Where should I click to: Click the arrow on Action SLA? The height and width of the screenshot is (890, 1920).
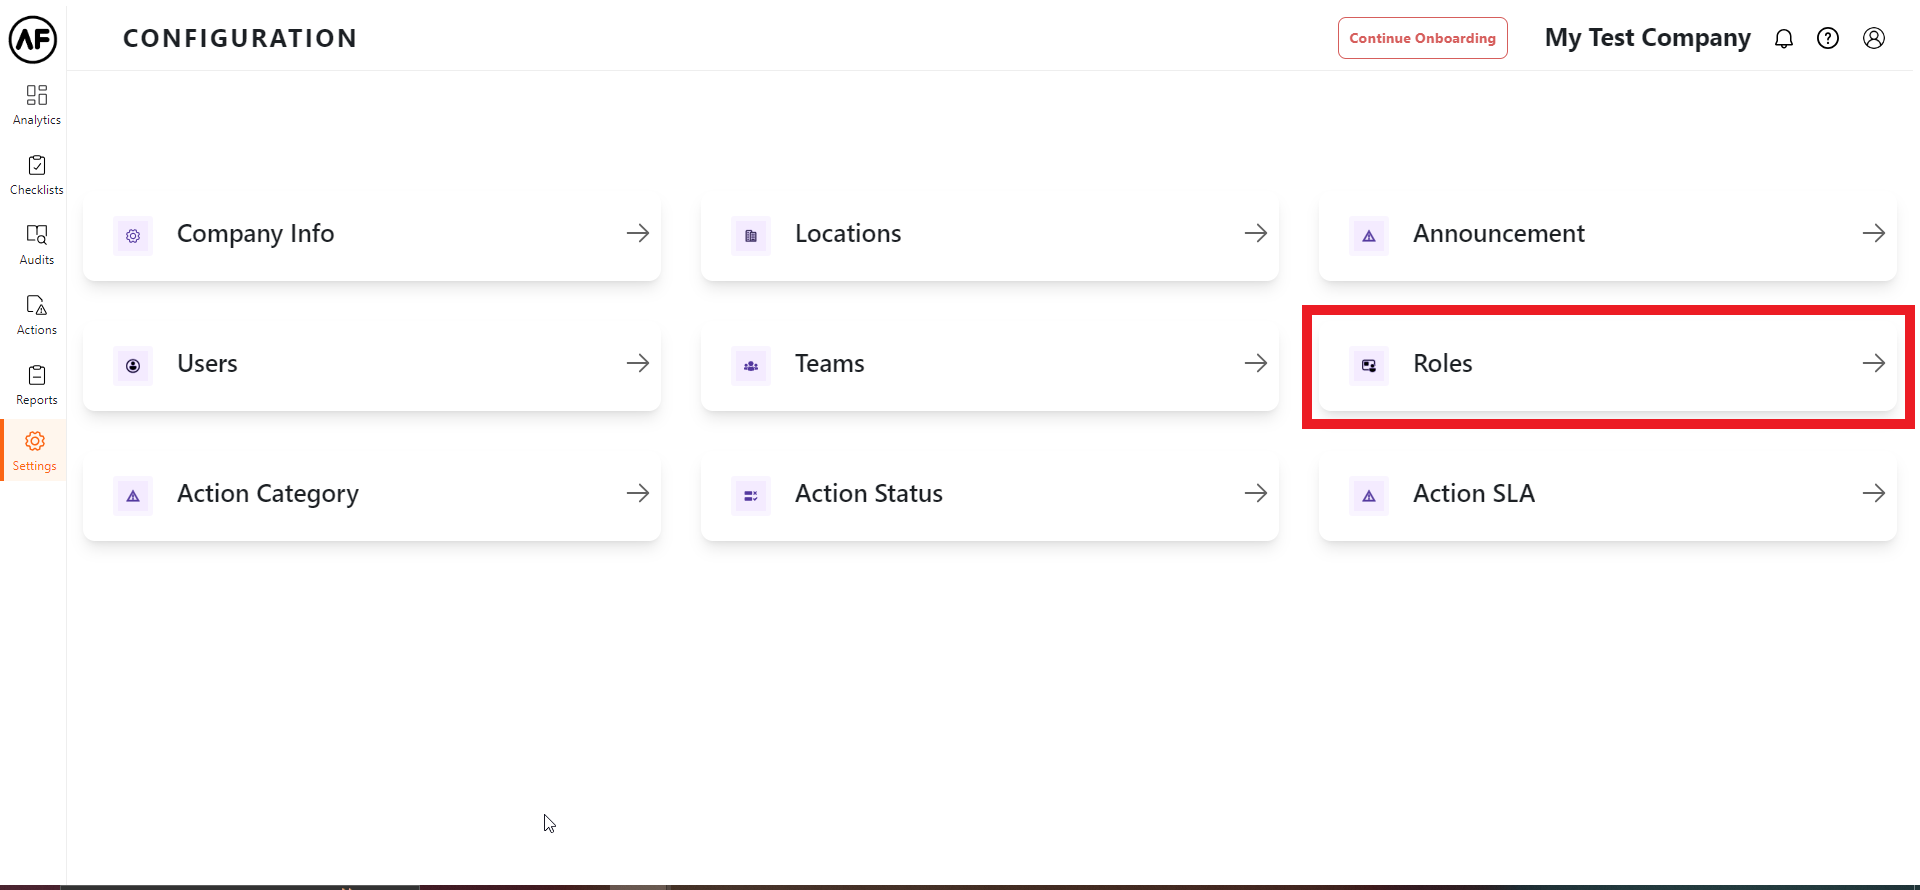pyautogui.click(x=1873, y=494)
